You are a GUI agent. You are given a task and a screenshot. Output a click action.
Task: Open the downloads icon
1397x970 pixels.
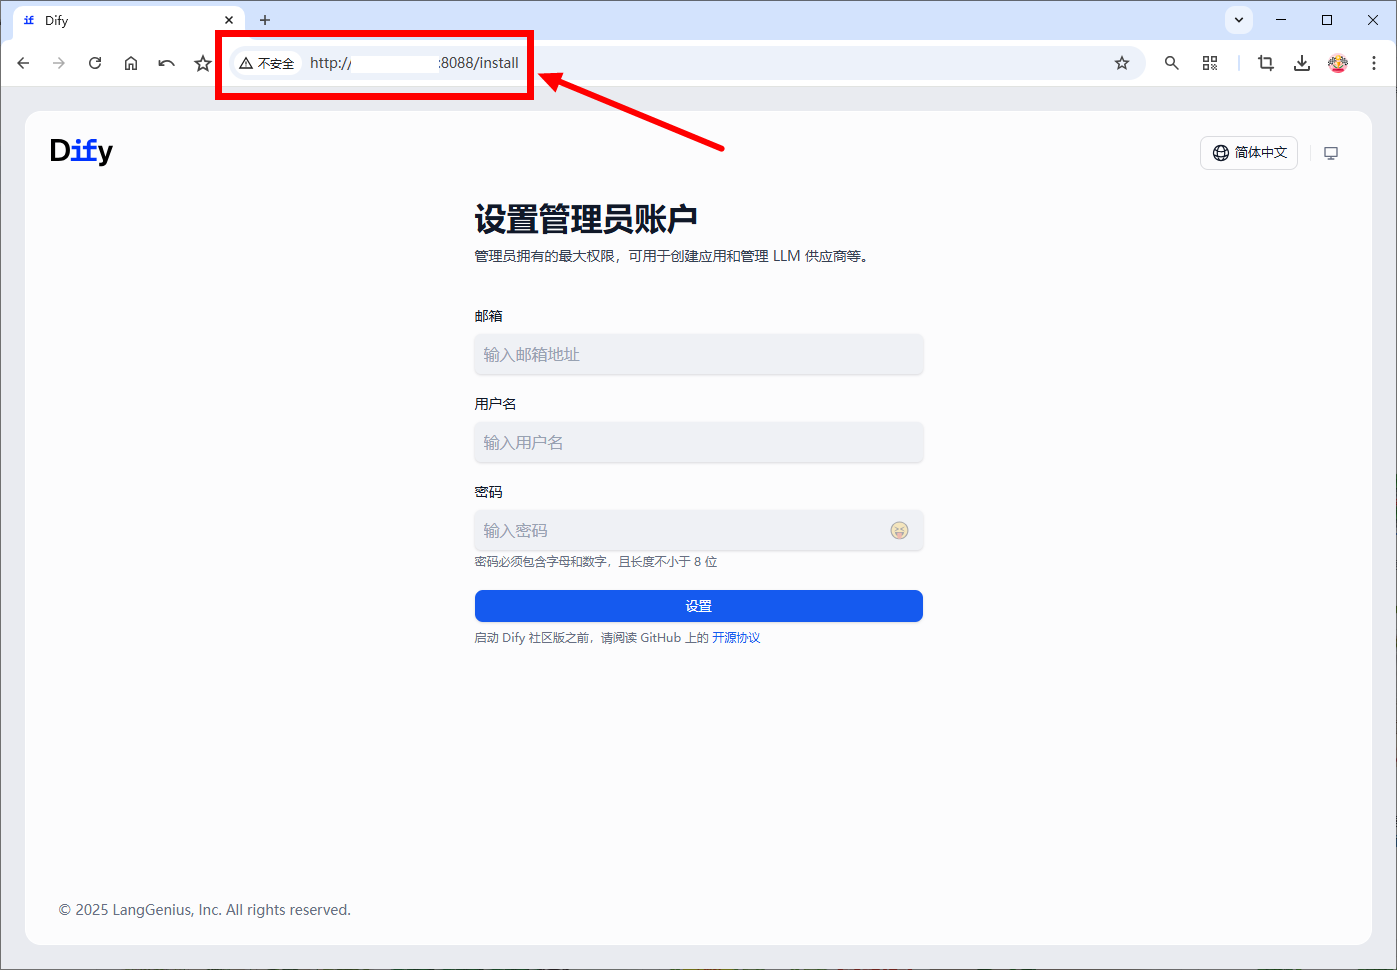pyautogui.click(x=1302, y=63)
